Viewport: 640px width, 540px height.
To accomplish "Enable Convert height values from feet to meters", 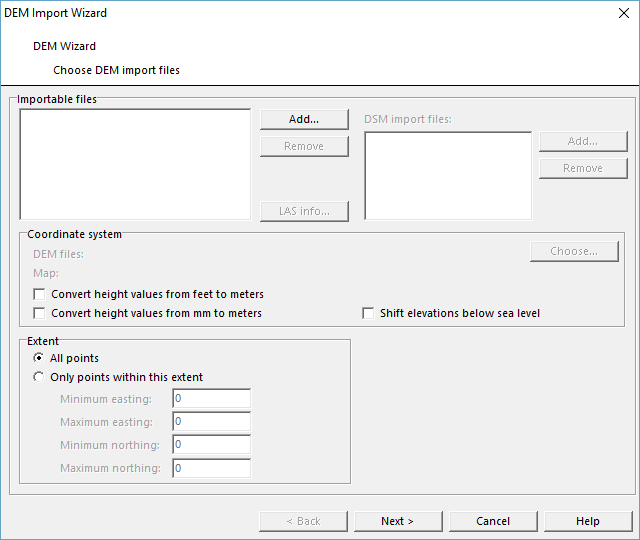I will click(39, 294).
